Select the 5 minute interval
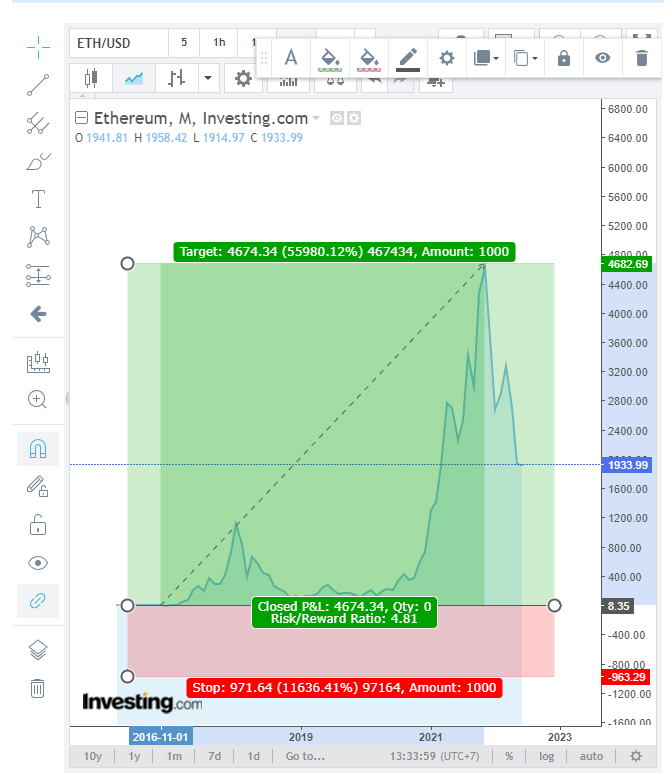The image size is (664, 774). click(184, 43)
